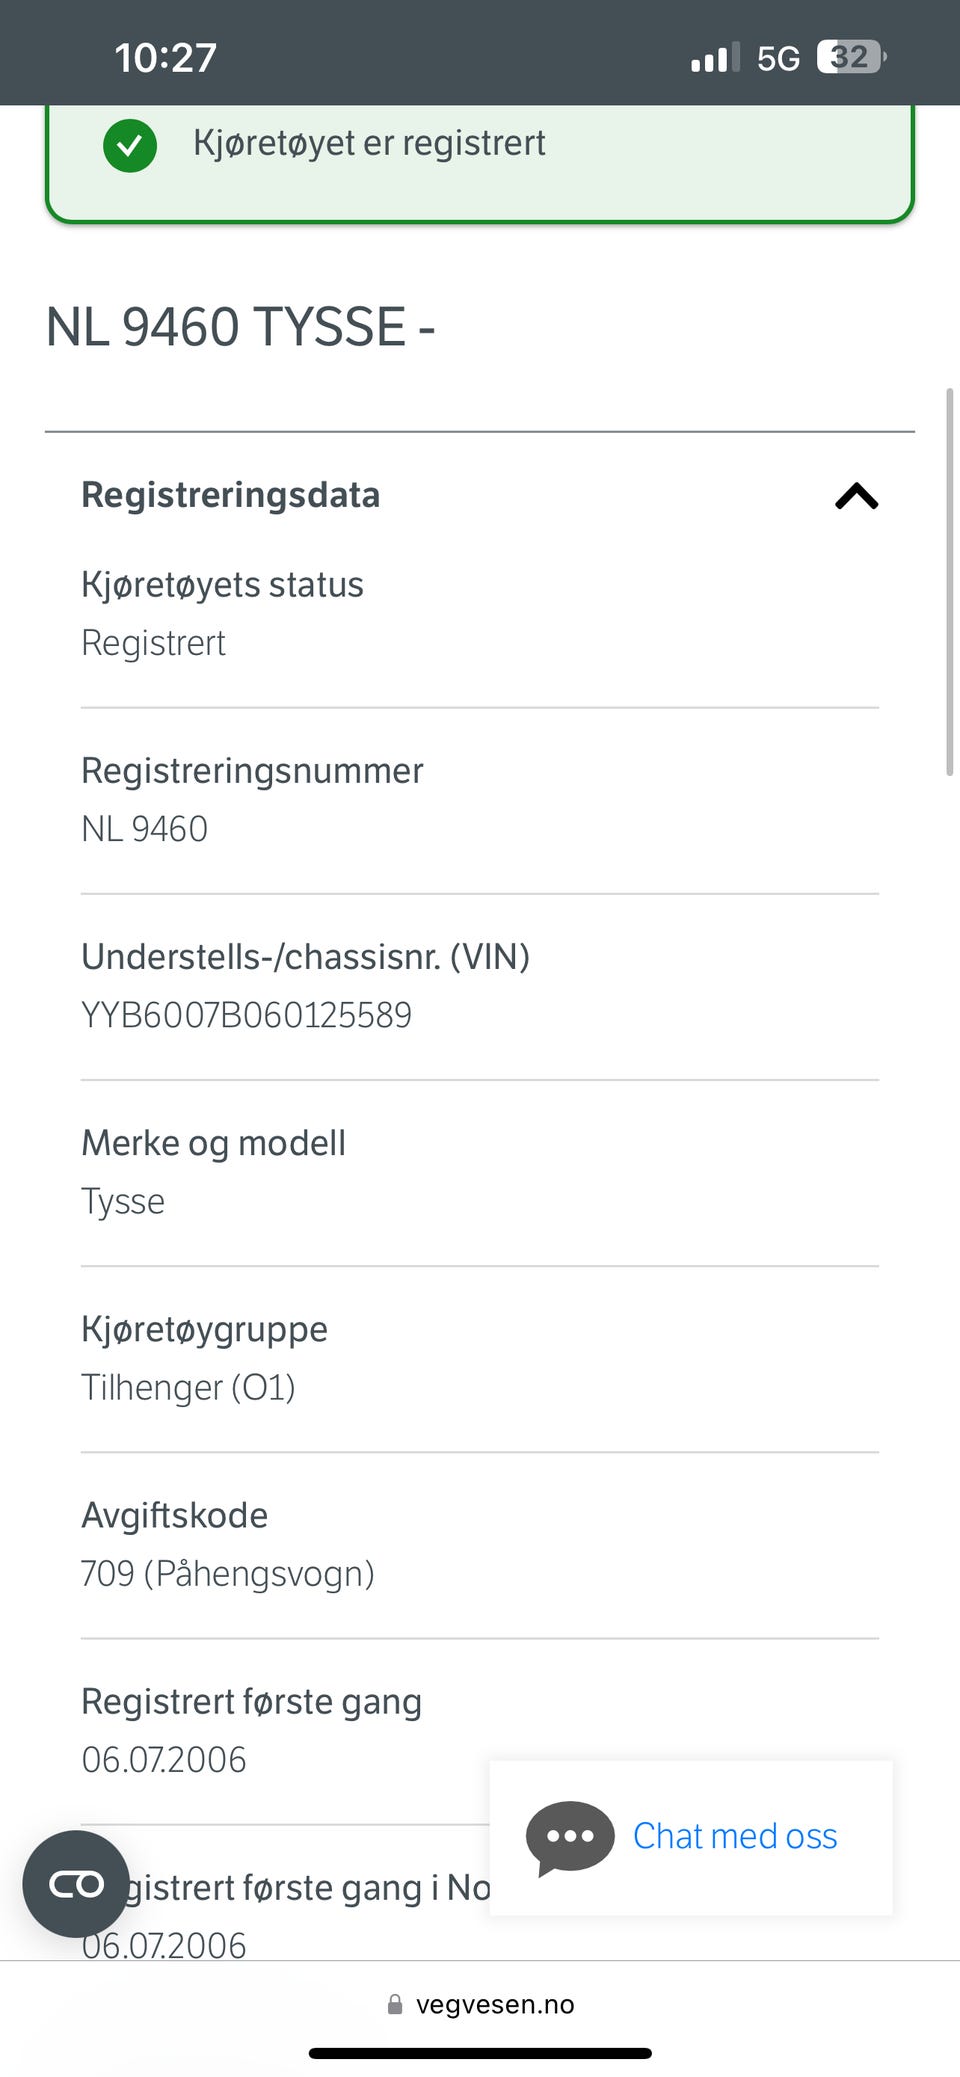Click registration number value NL 9460
This screenshot has height=2077, width=960.
[x=144, y=829]
